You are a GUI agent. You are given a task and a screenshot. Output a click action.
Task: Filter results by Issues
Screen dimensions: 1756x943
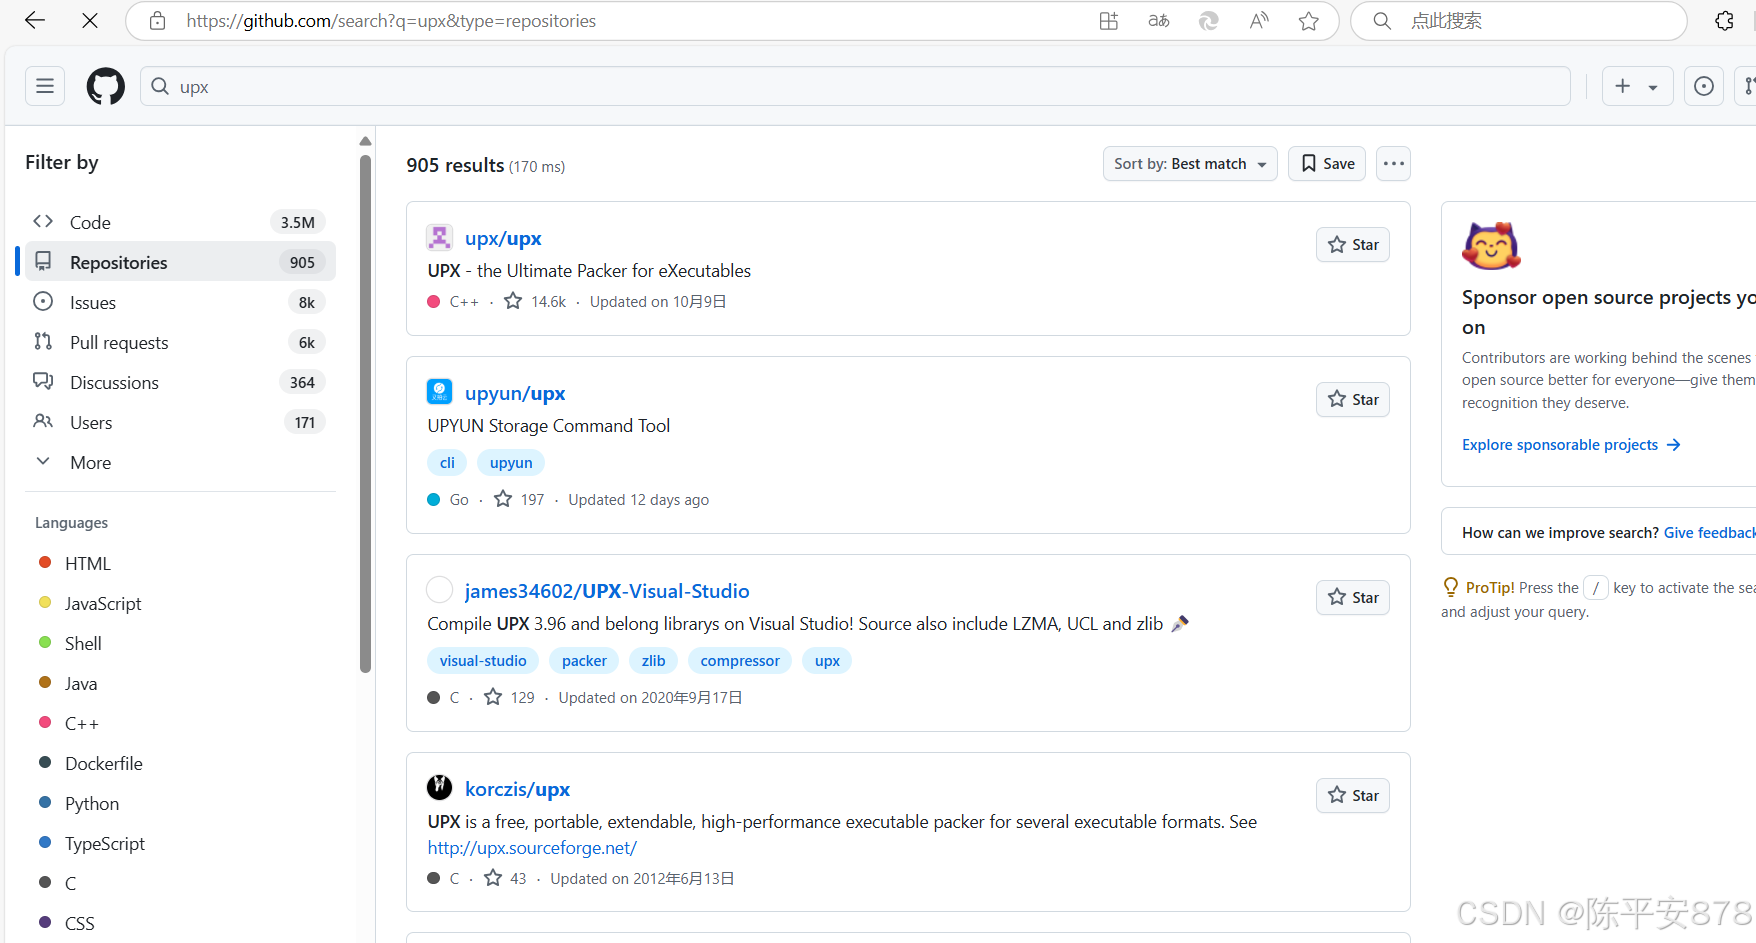[x=180, y=302]
